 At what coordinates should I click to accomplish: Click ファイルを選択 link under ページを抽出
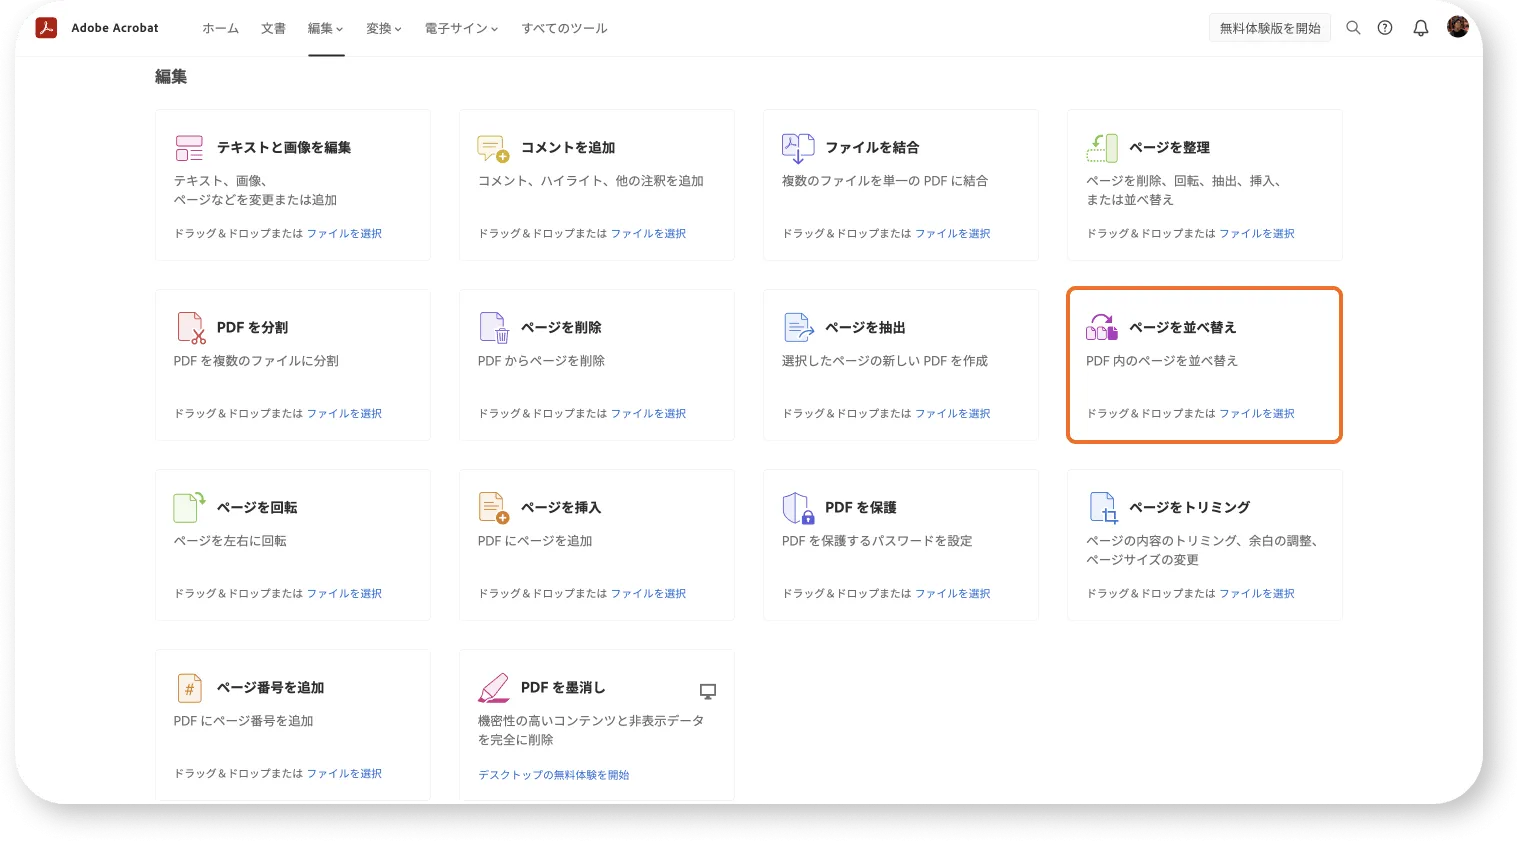pos(952,414)
